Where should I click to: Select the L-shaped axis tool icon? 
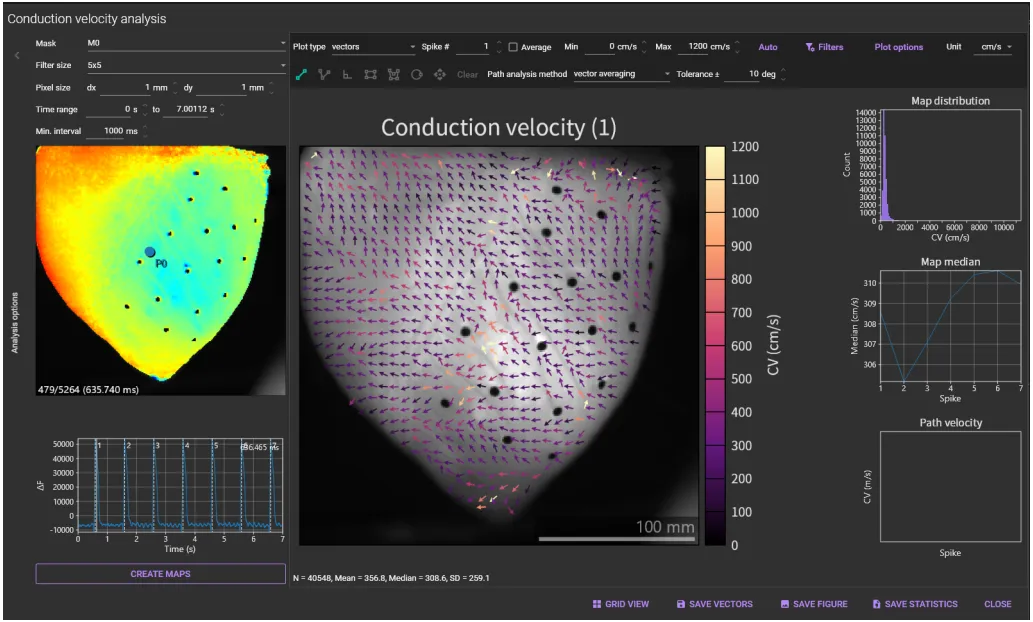coord(347,74)
